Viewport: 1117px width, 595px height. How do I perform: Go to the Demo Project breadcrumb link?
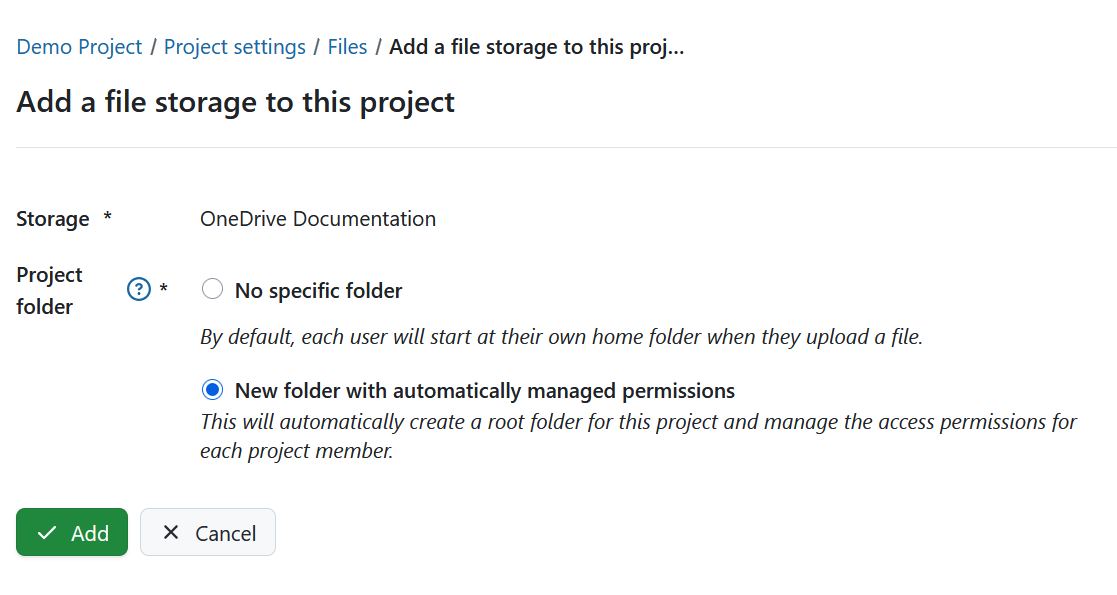coord(79,46)
